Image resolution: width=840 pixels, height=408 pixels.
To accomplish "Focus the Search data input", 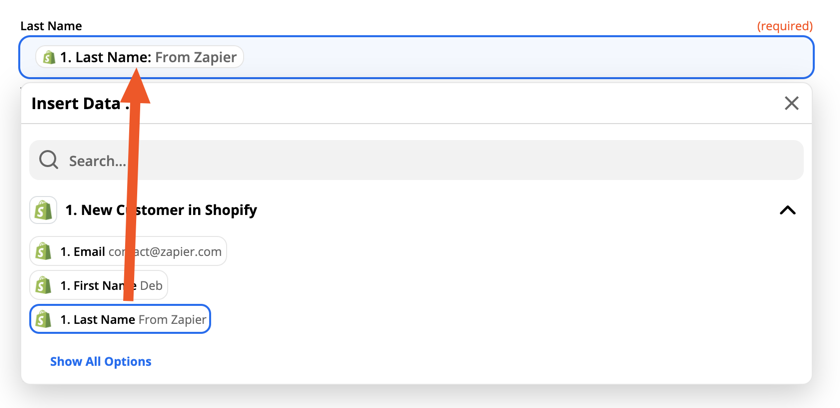I will click(x=416, y=160).
